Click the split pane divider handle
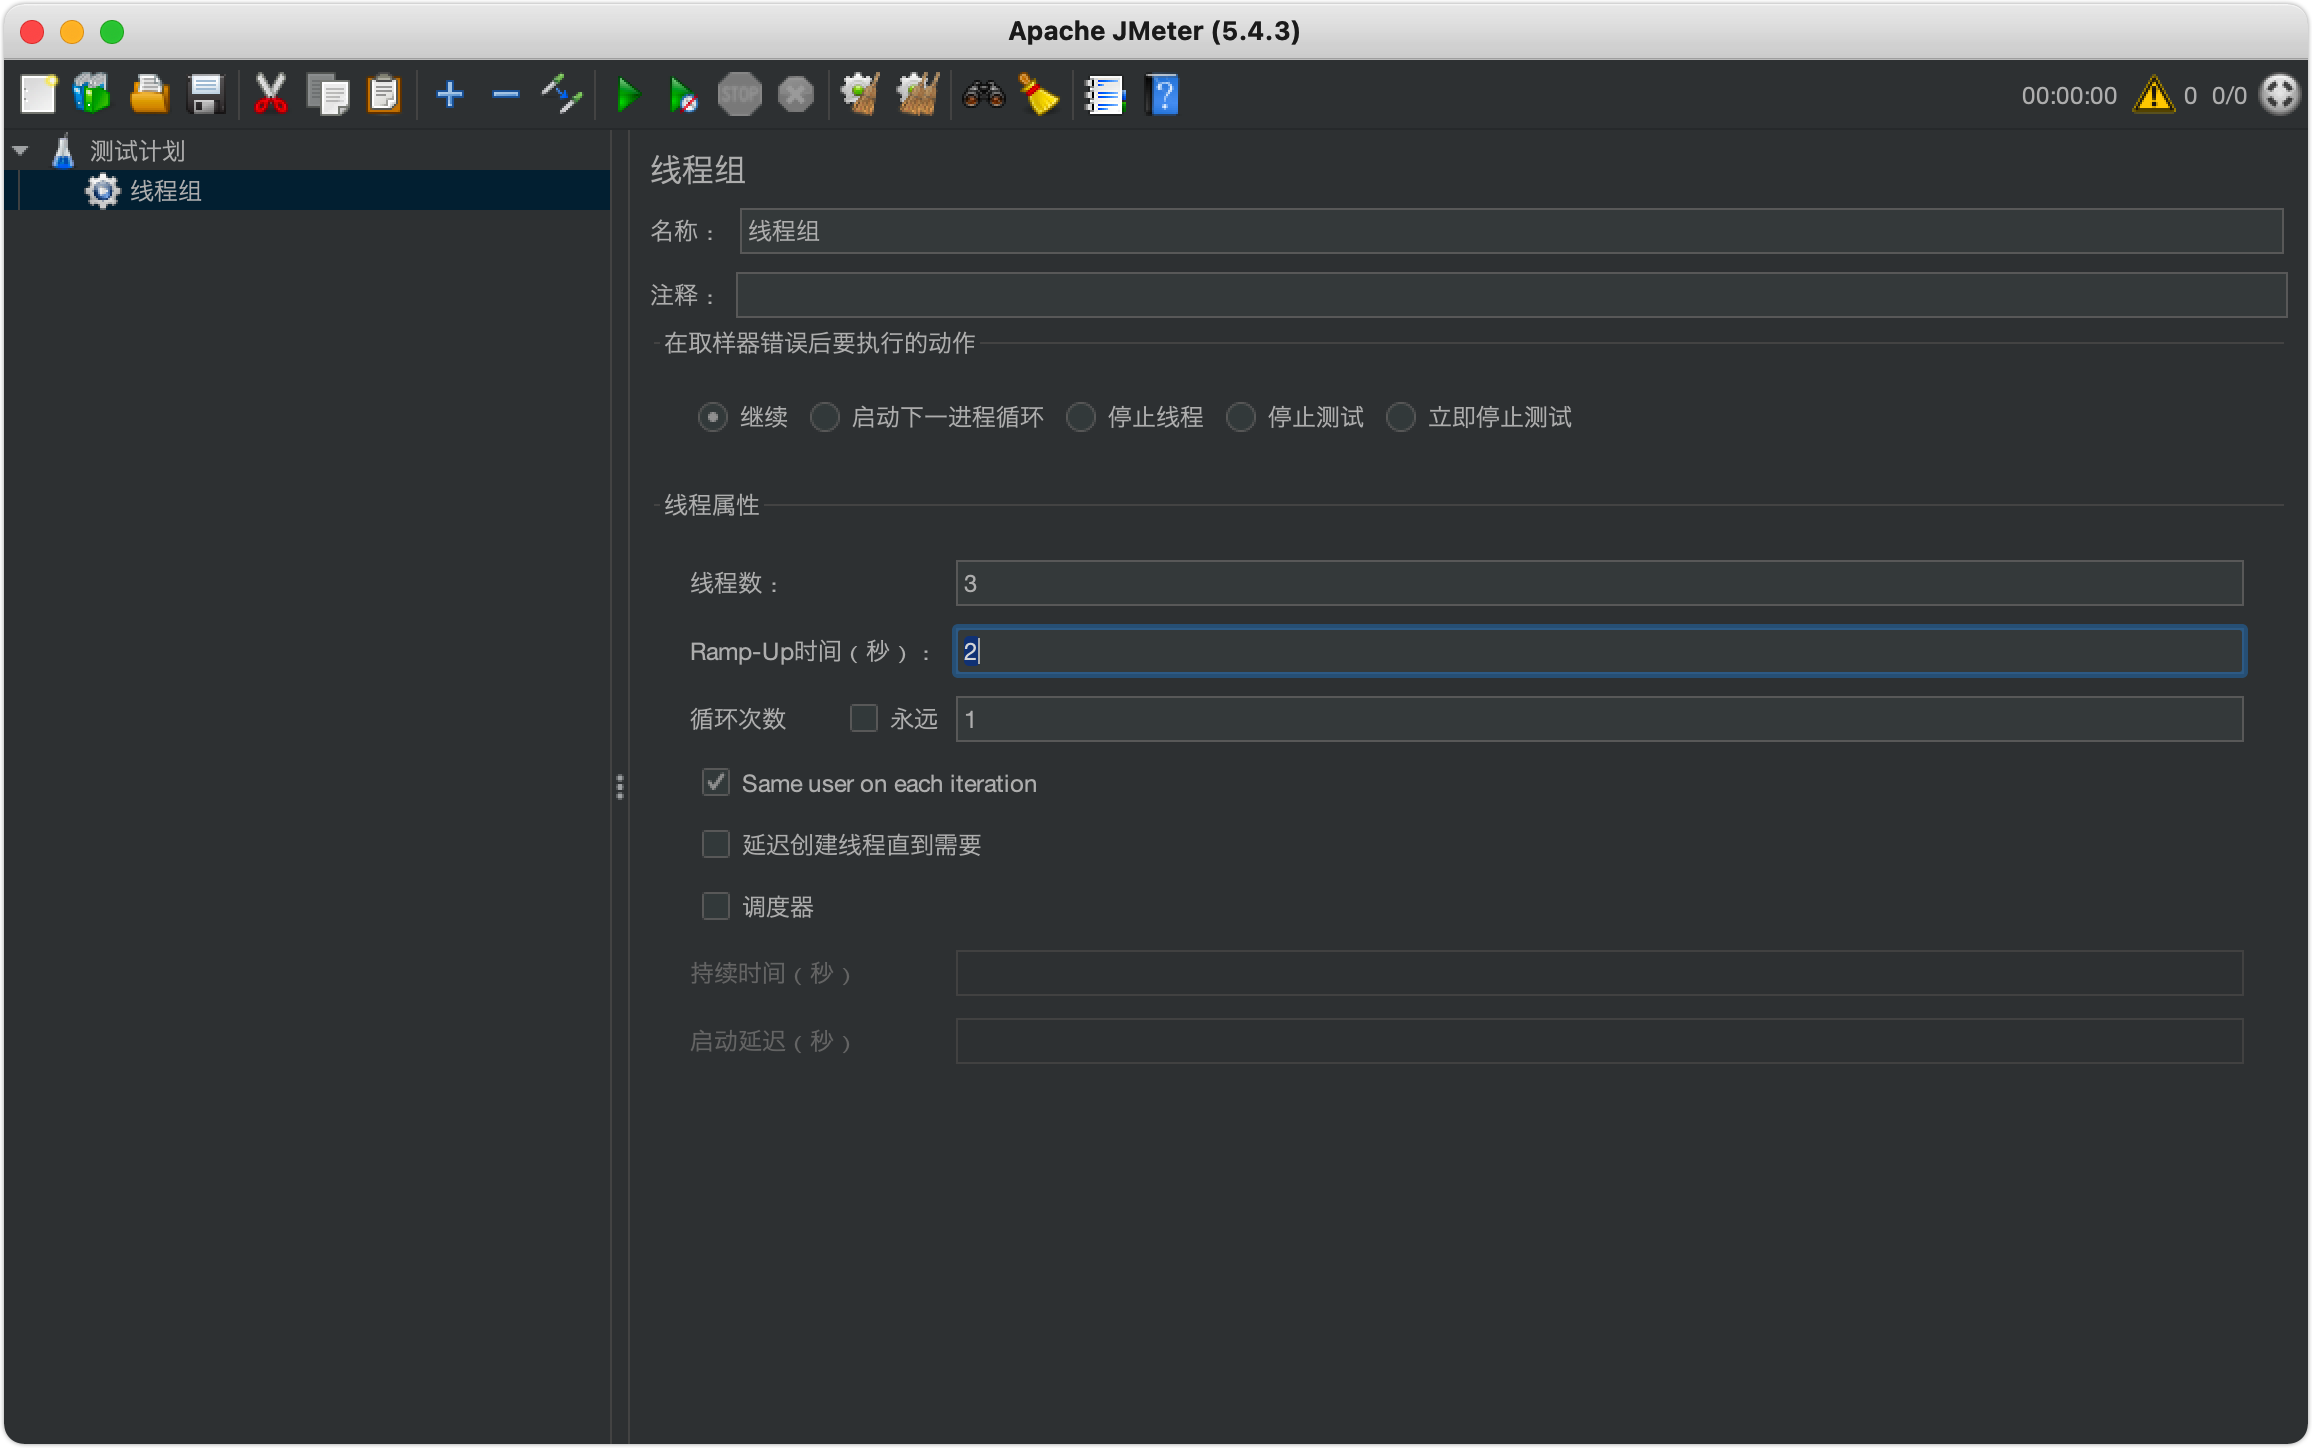Viewport: 2312px width, 1448px height. 620,787
